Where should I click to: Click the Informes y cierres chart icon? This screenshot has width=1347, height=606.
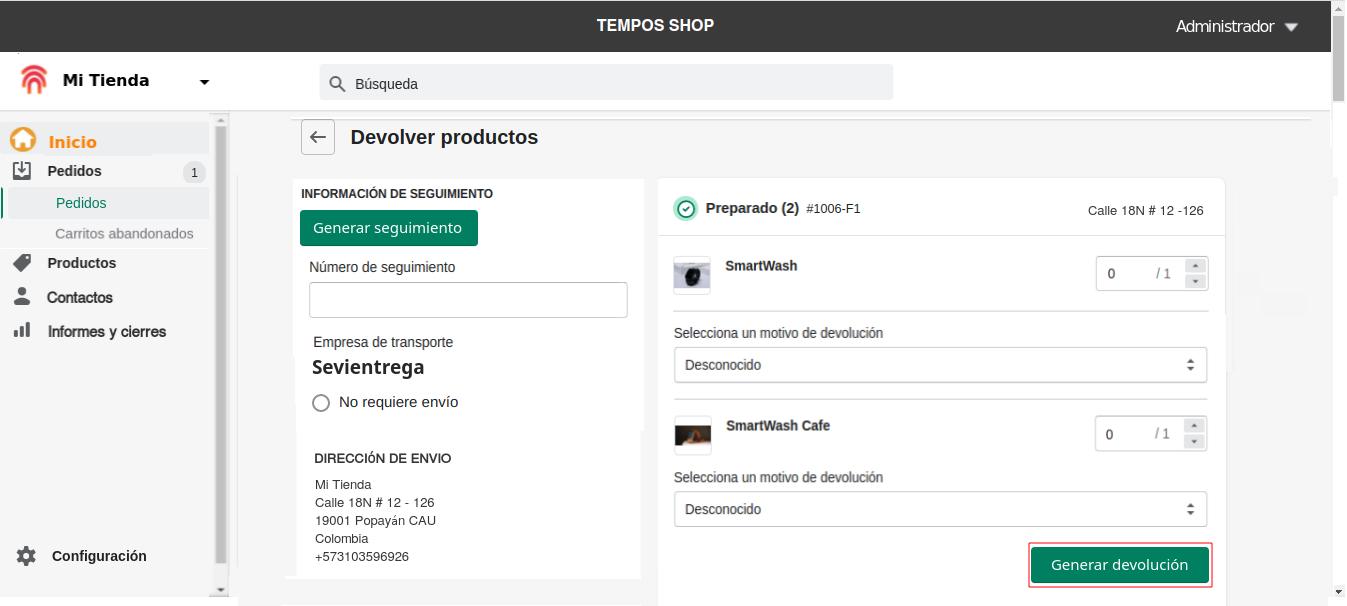point(22,331)
